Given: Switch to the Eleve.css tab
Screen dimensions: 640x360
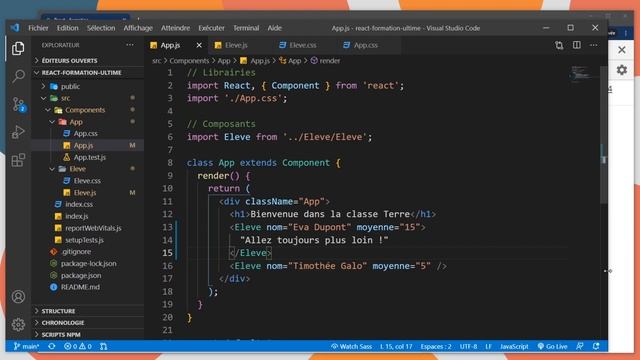Looking at the screenshot, I should pyautogui.click(x=303, y=45).
